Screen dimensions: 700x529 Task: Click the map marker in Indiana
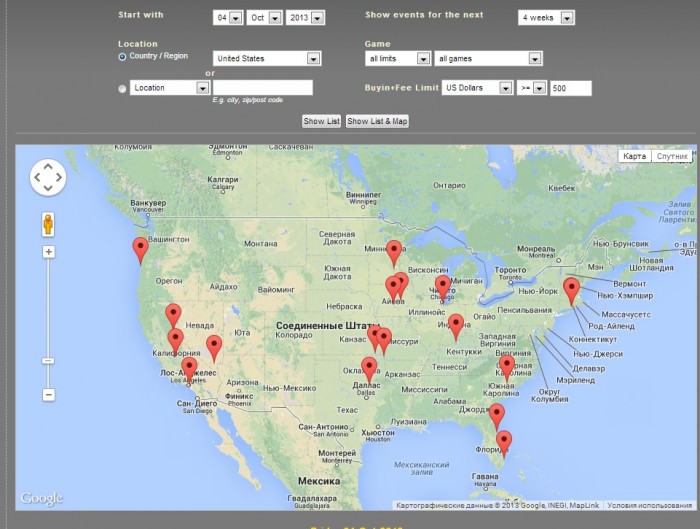point(456,327)
